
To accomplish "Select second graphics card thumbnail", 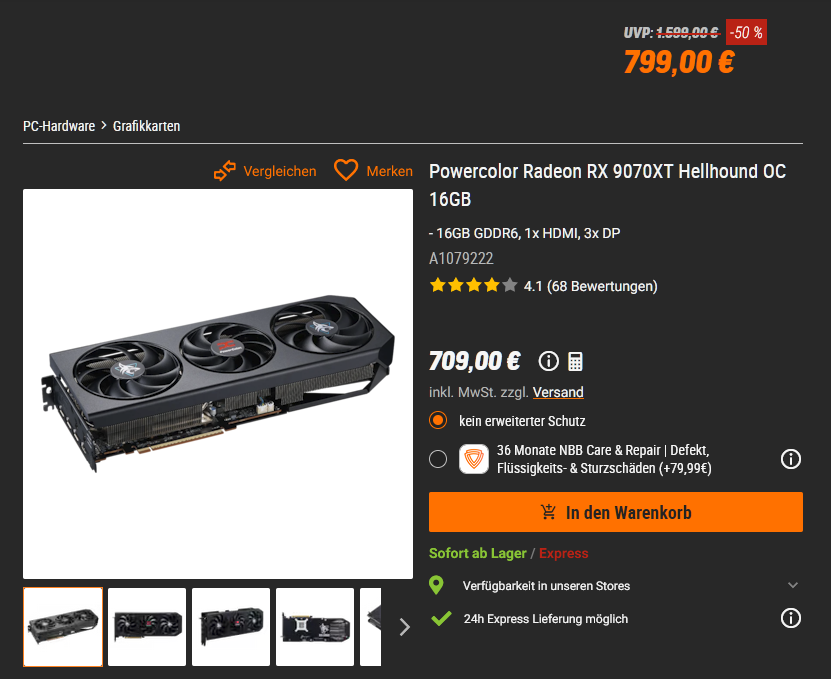I will coord(147,627).
